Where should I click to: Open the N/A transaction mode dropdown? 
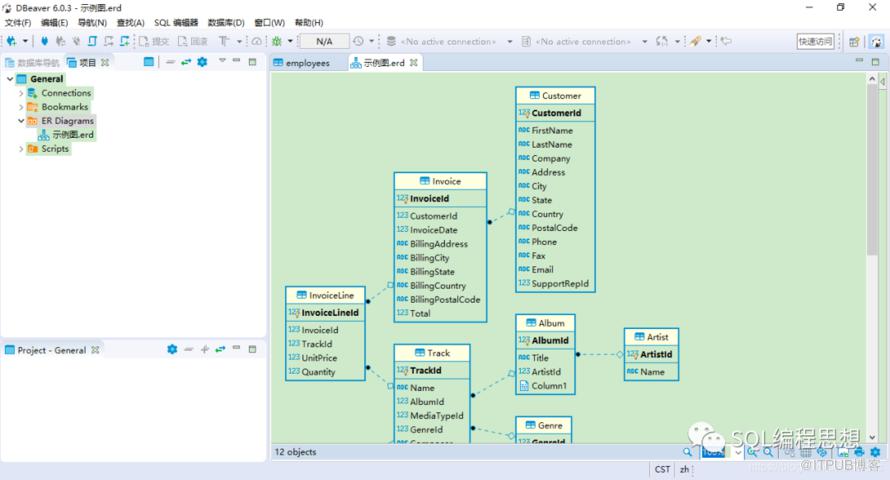324,41
